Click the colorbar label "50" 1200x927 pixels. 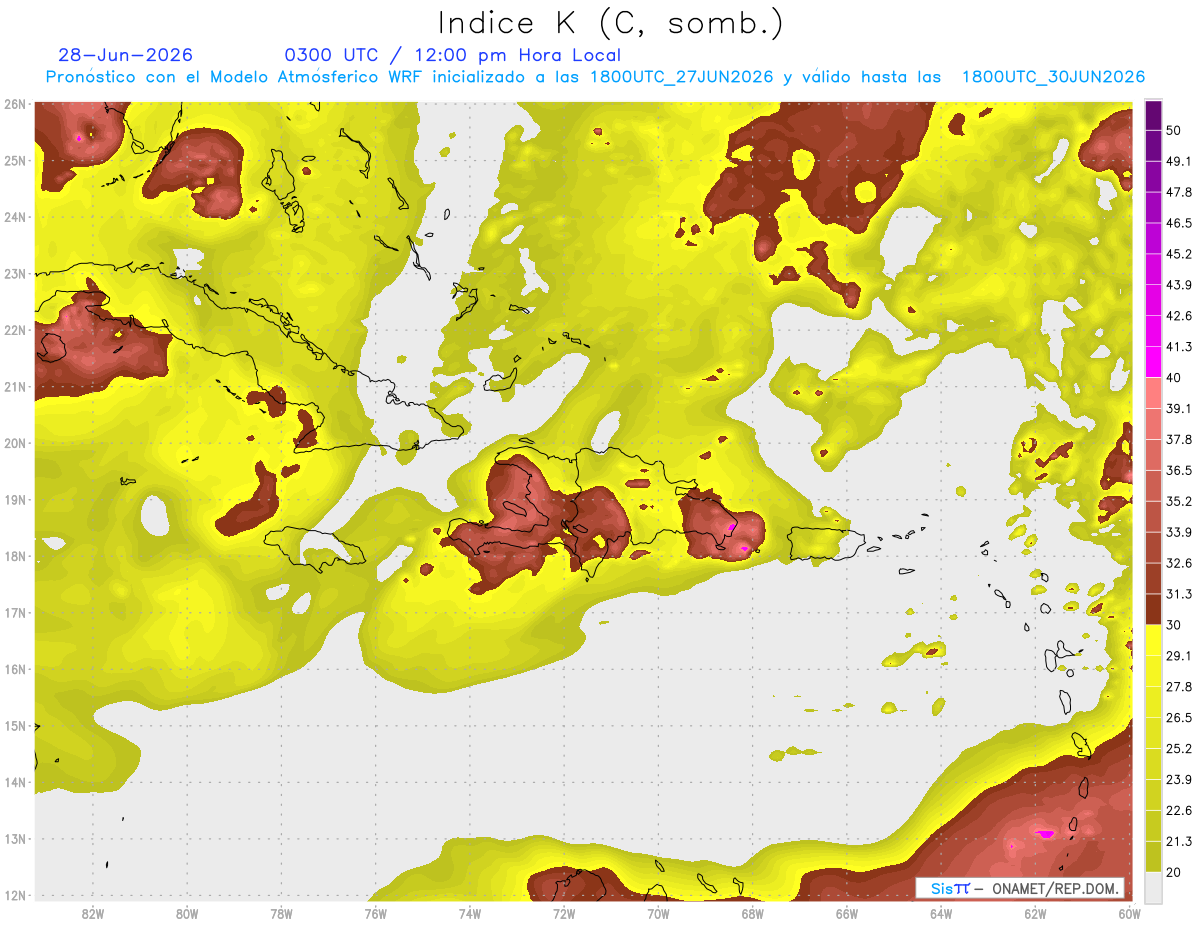click(x=1174, y=130)
